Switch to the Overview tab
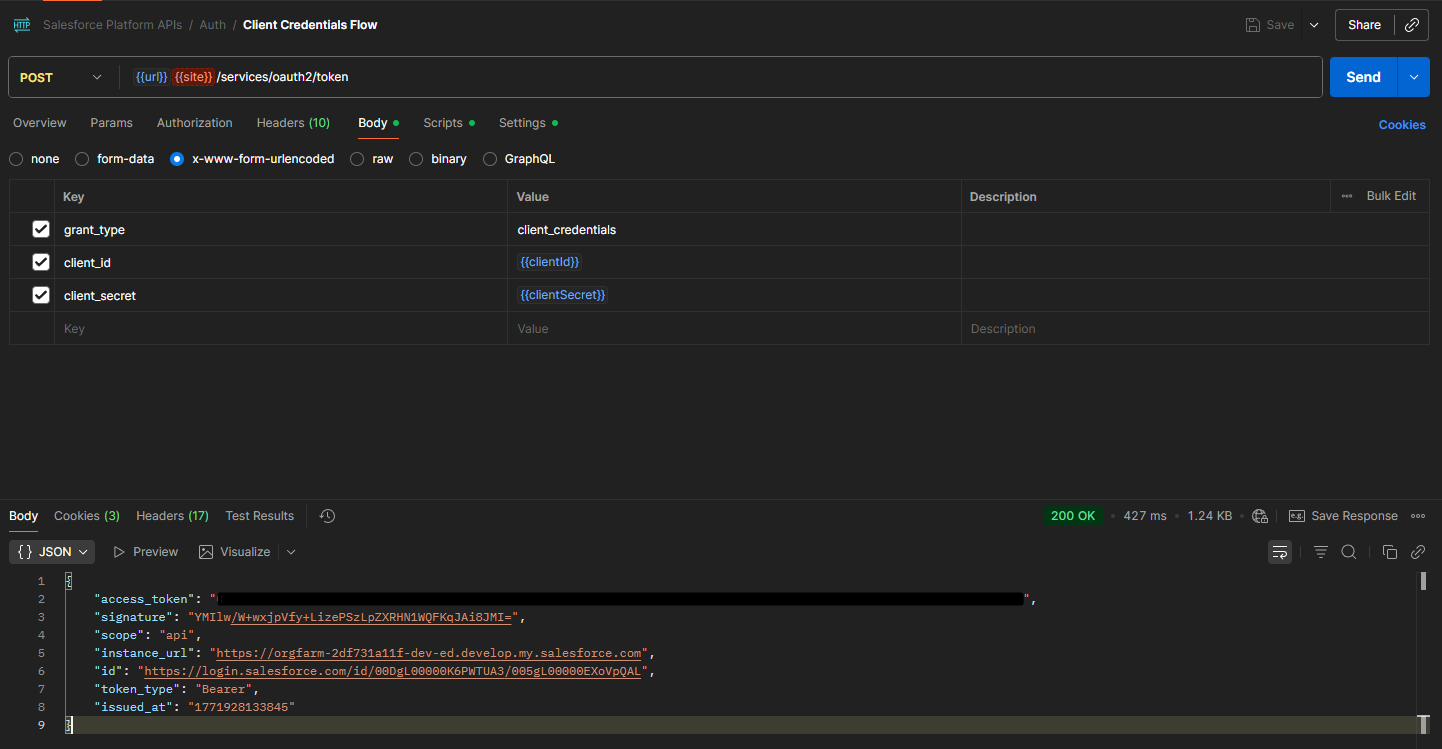Viewport: 1442px width, 749px height. (40, 123)
